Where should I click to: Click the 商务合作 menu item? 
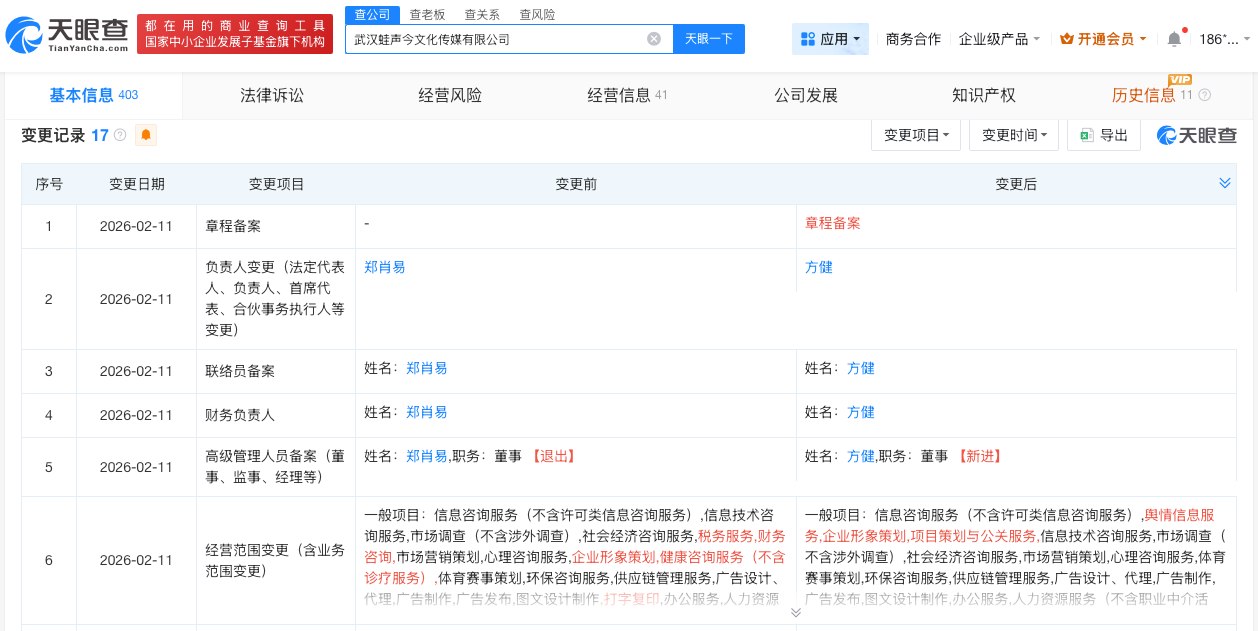[x=912, y=38]
